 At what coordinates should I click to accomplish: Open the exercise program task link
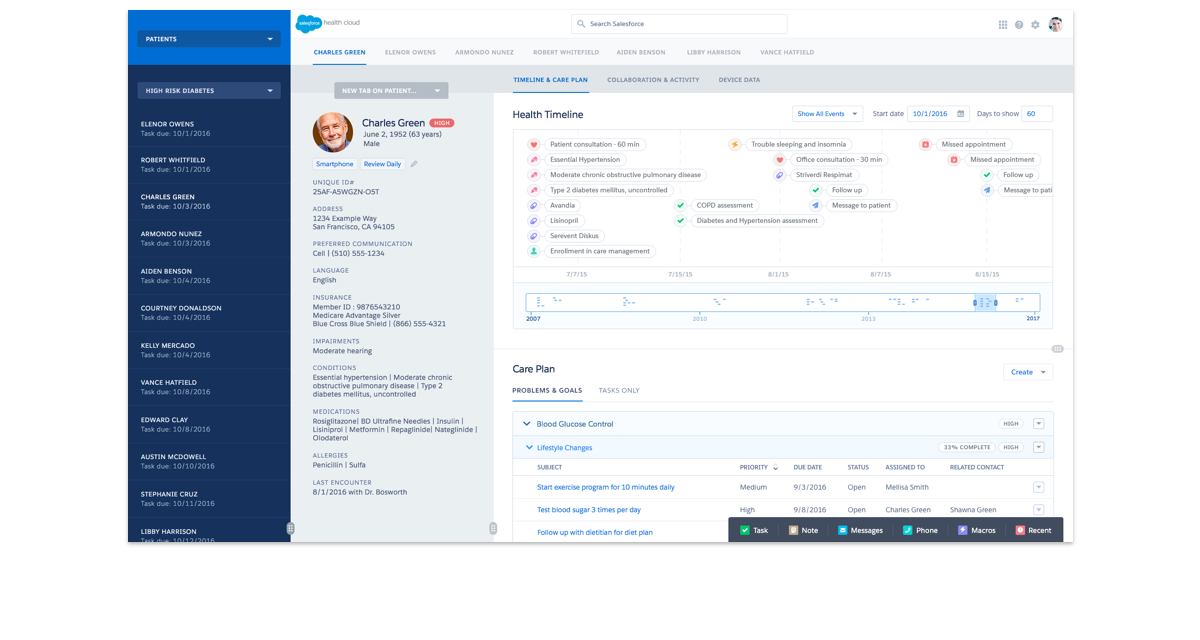605,488
